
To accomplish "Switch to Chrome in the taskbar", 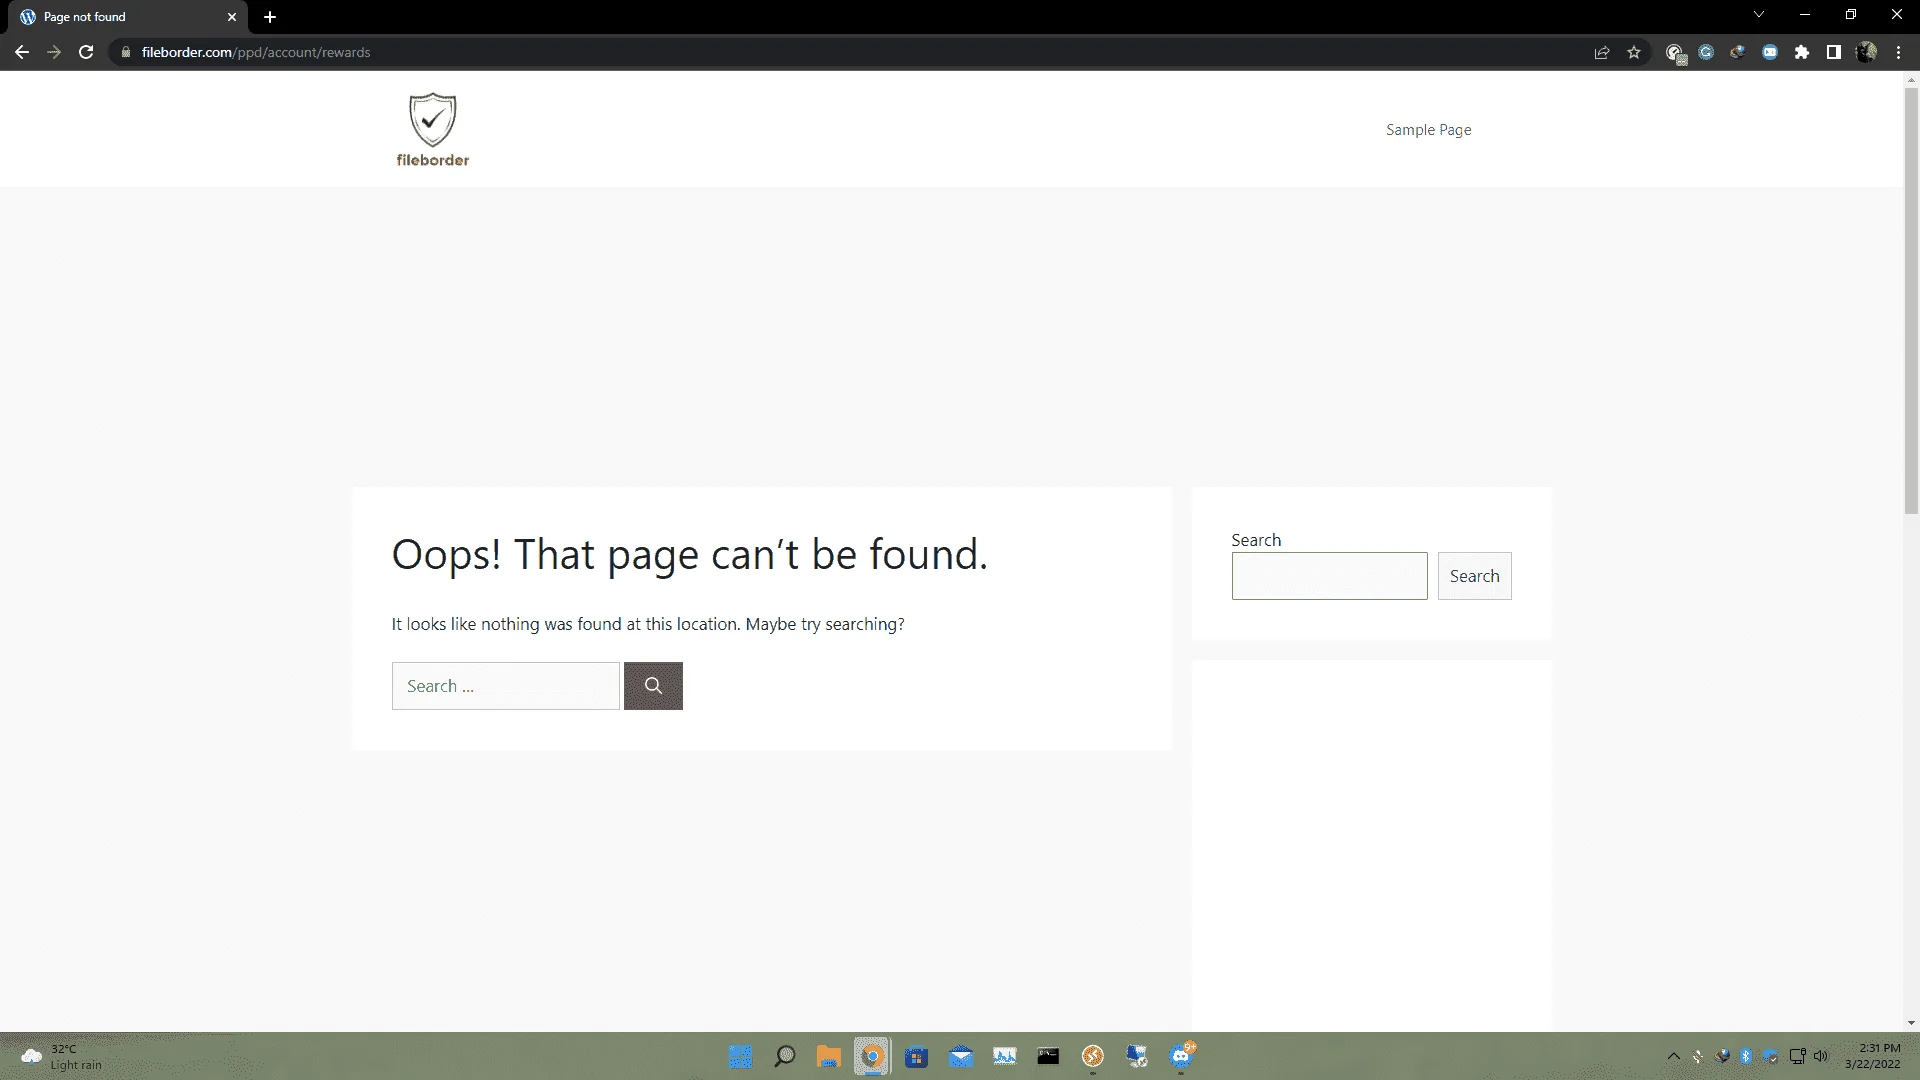I will (x=872, y=1056).
